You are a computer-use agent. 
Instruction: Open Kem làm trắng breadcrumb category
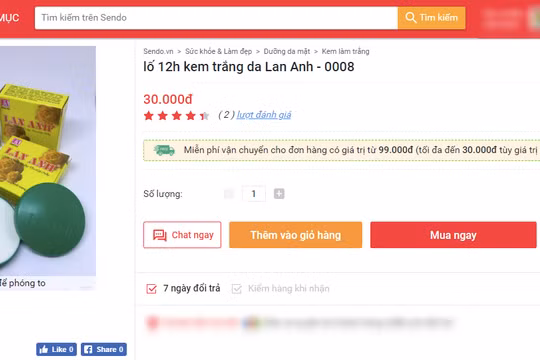tap(345, 51)
